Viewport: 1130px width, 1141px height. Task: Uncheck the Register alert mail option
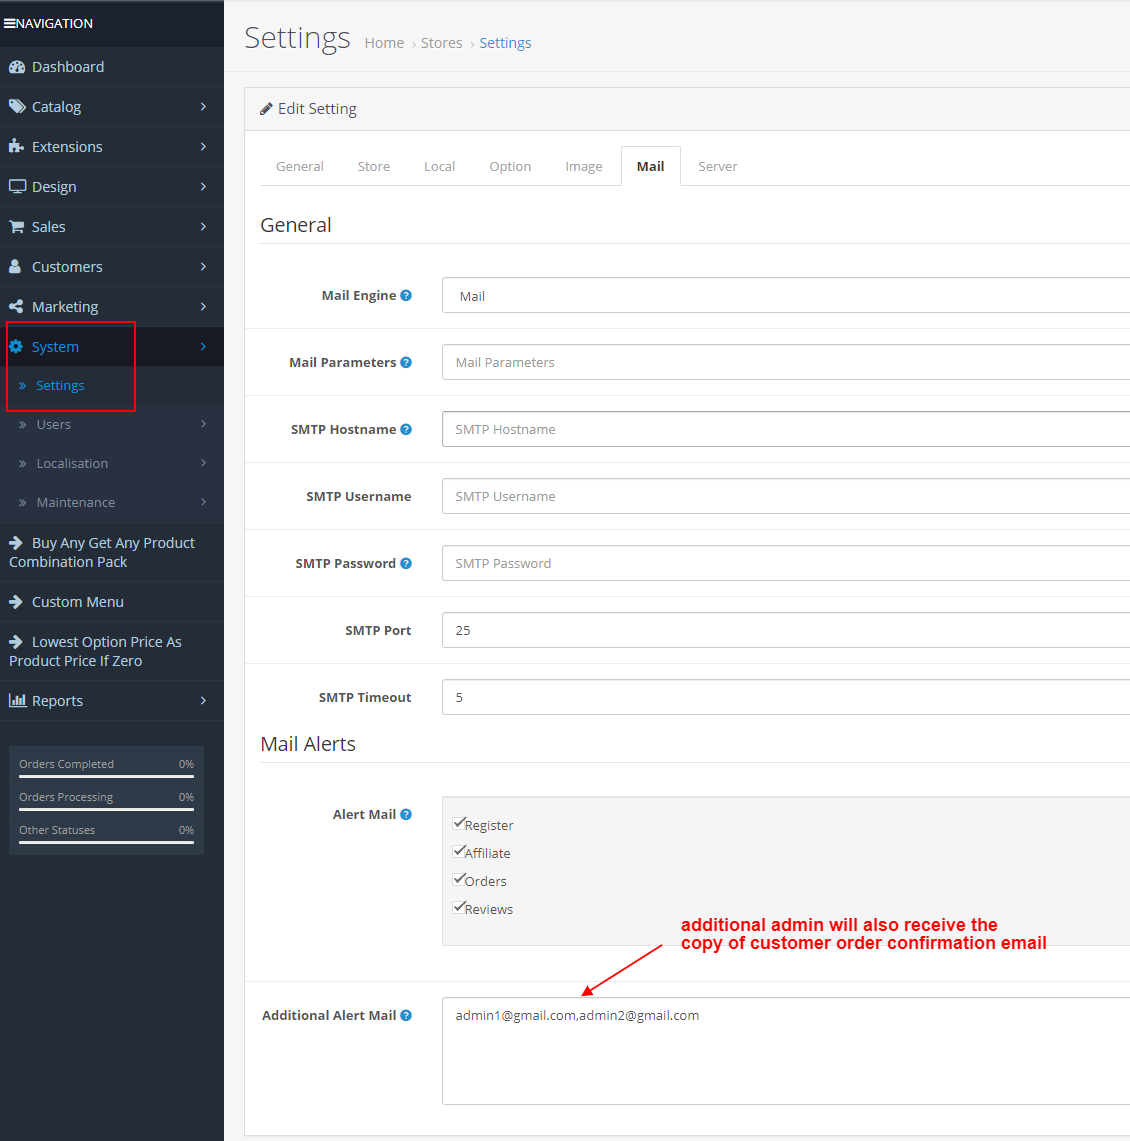click(459, 823)
